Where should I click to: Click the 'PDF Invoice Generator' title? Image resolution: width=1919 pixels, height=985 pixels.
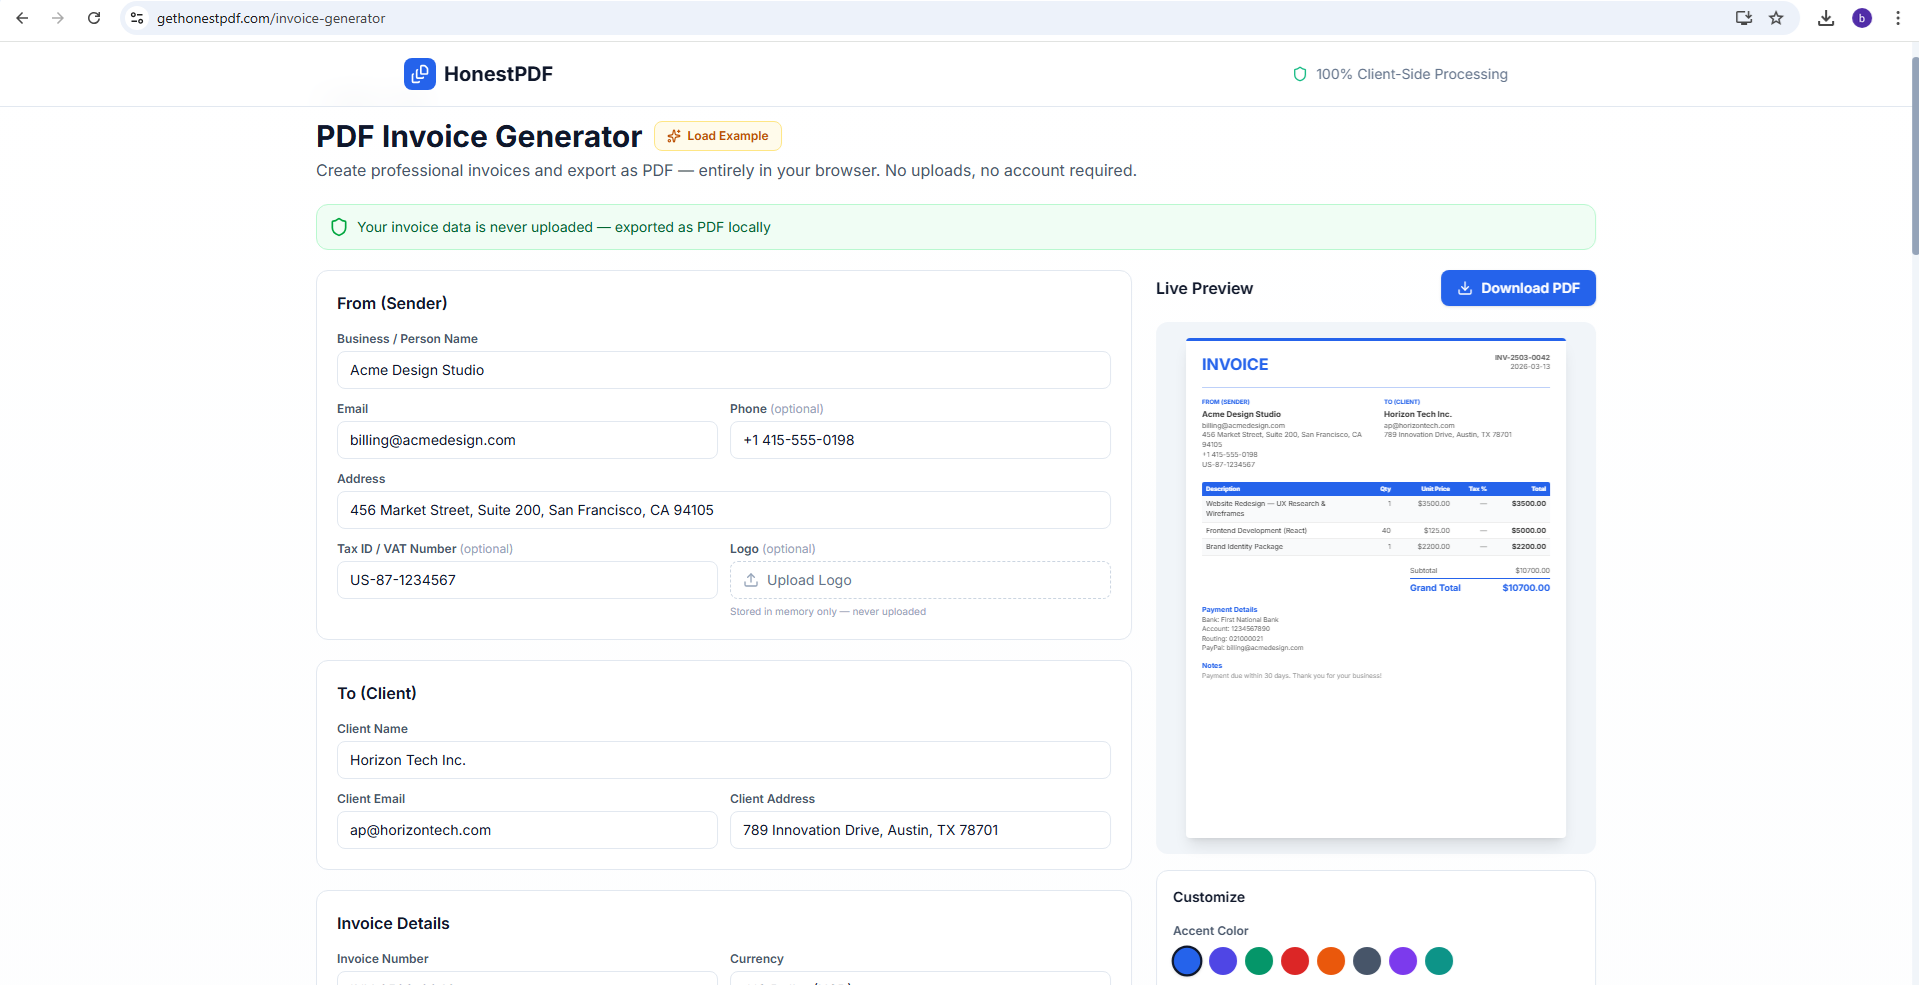[479, 136]
